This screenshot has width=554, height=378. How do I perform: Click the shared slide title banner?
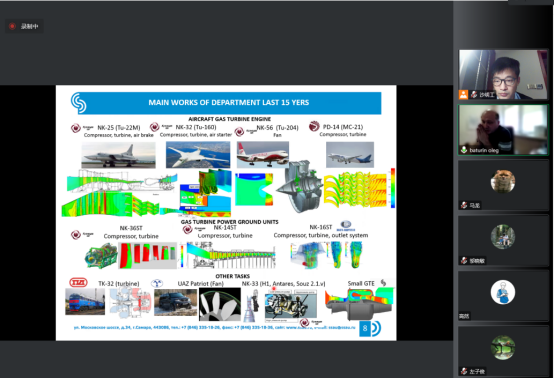[x=229, y=102]
